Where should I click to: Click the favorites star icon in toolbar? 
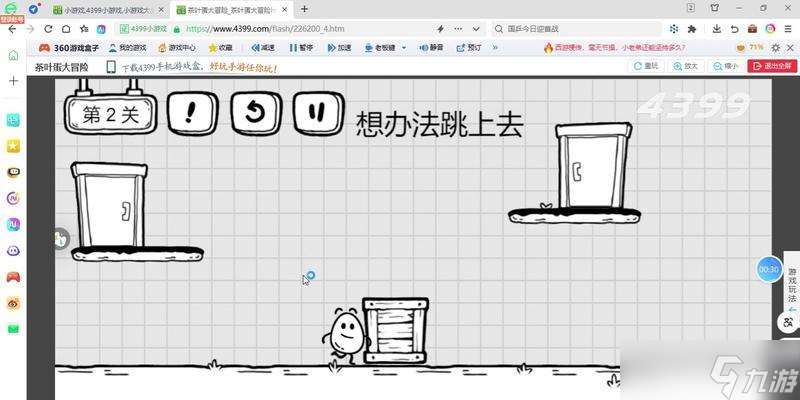pyautogui.click(x=84, y=29)
